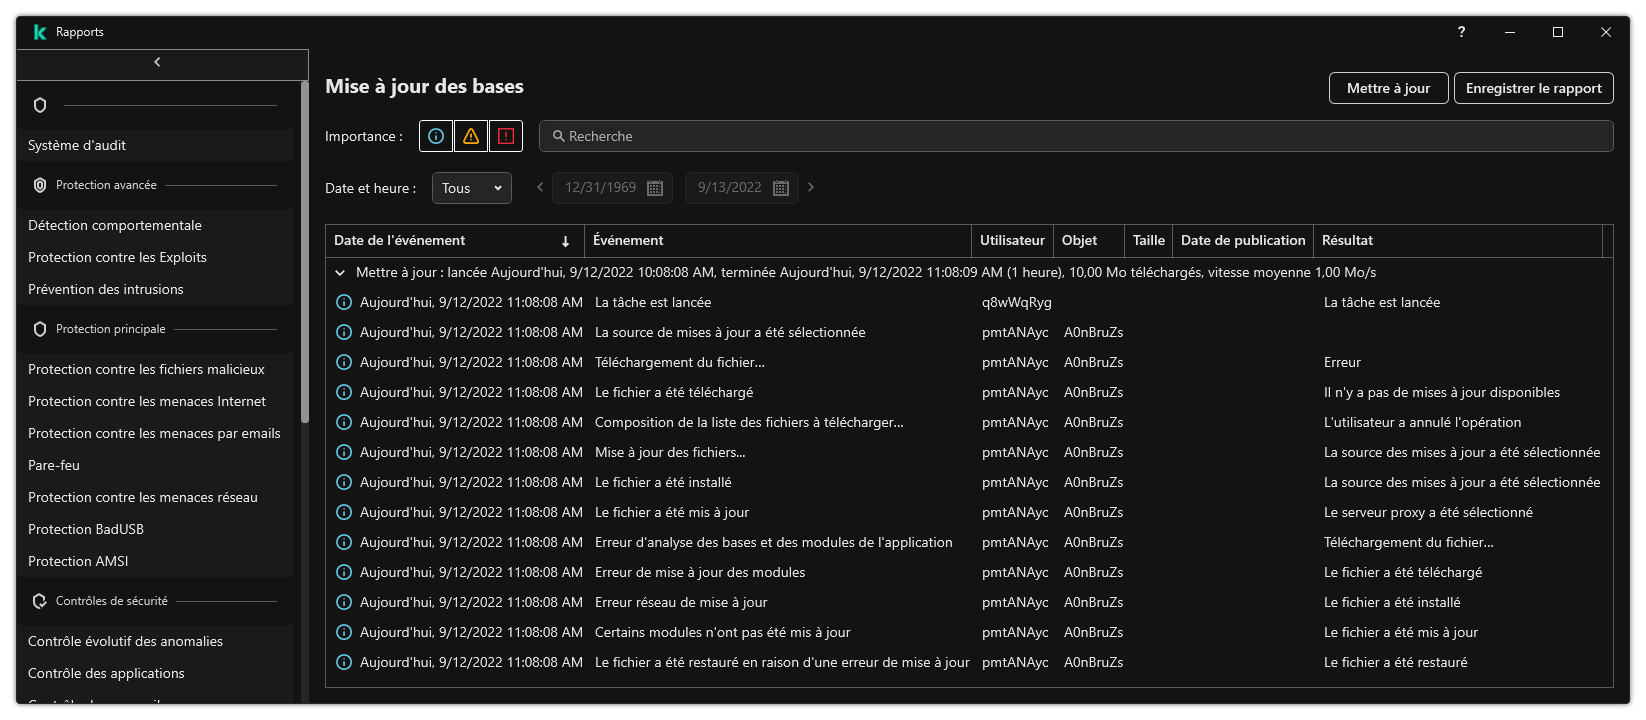
Task: Click the 'Mettre à jour' button
Action: 1388,88
